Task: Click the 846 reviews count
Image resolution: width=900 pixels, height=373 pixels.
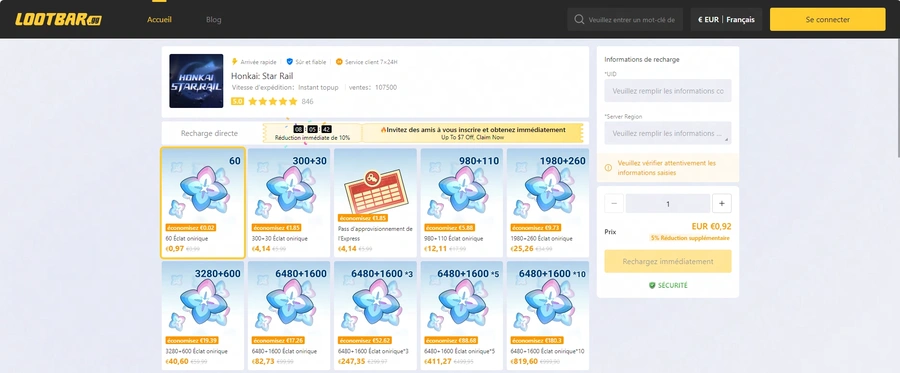Action: 307,102
